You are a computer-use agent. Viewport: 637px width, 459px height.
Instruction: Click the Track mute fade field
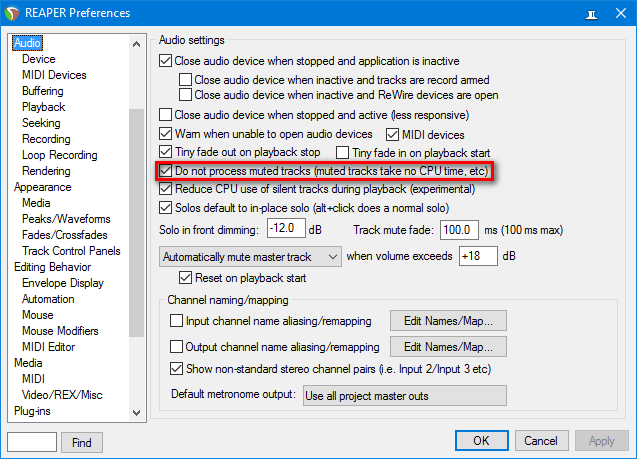(461, 230)
